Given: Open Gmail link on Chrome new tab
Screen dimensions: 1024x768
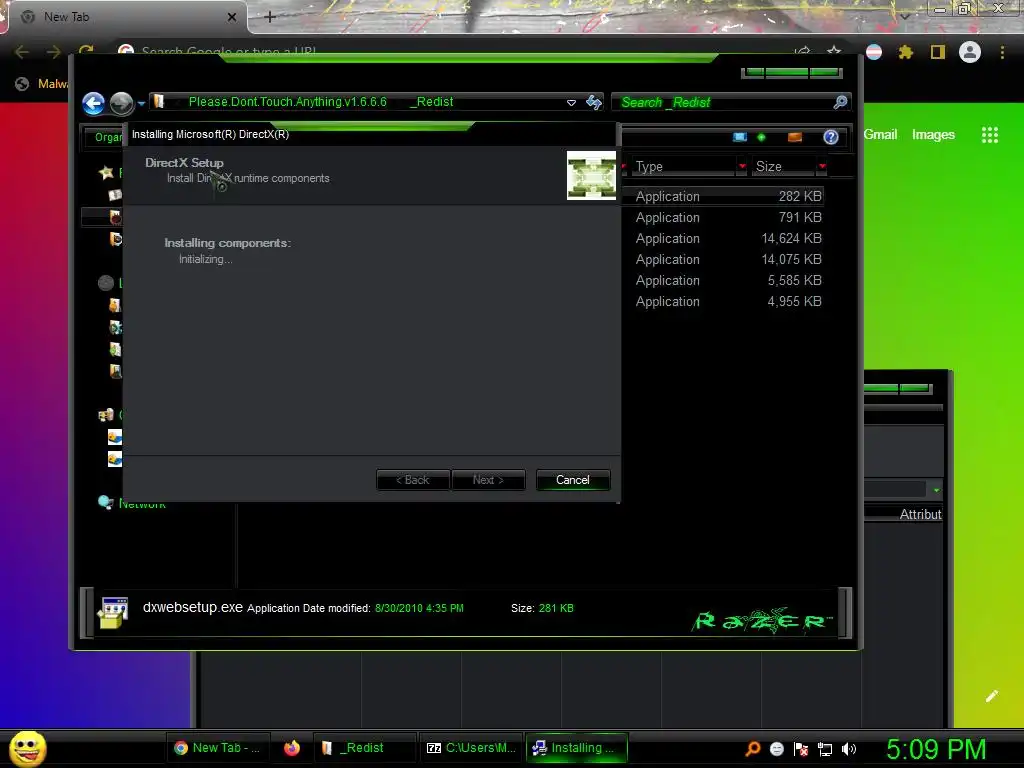Looking at the screenshot, I should coord(880,135).
